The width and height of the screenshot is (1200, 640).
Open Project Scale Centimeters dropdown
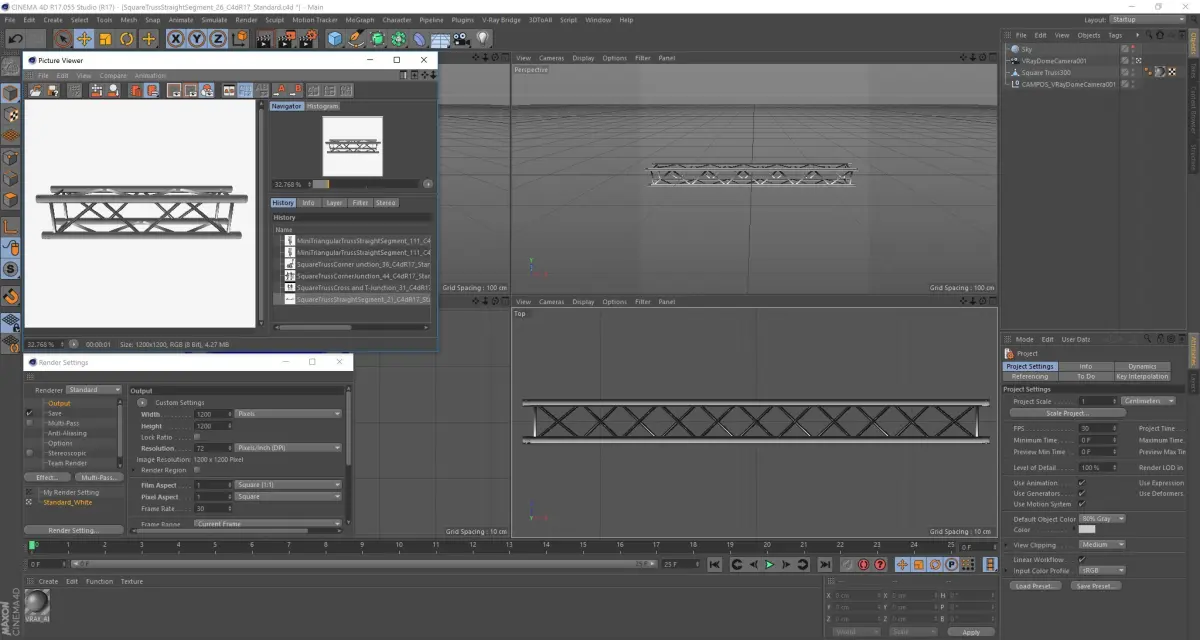(x=1149, y=401)
